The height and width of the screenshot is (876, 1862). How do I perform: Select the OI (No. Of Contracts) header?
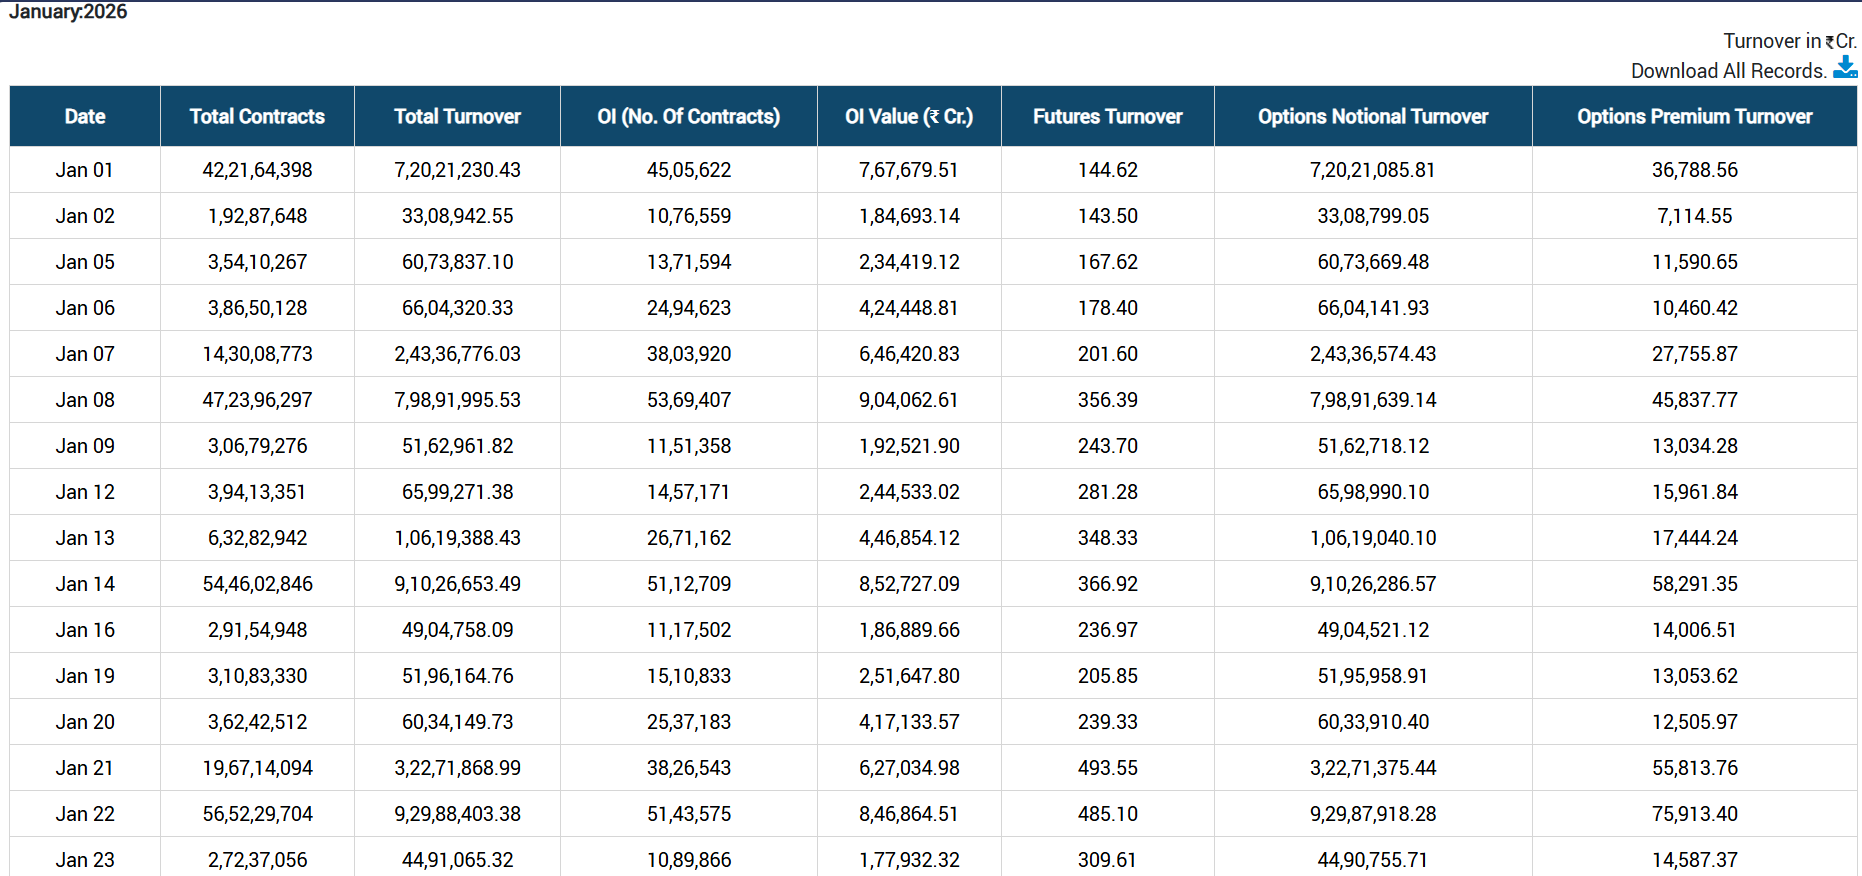688,117
